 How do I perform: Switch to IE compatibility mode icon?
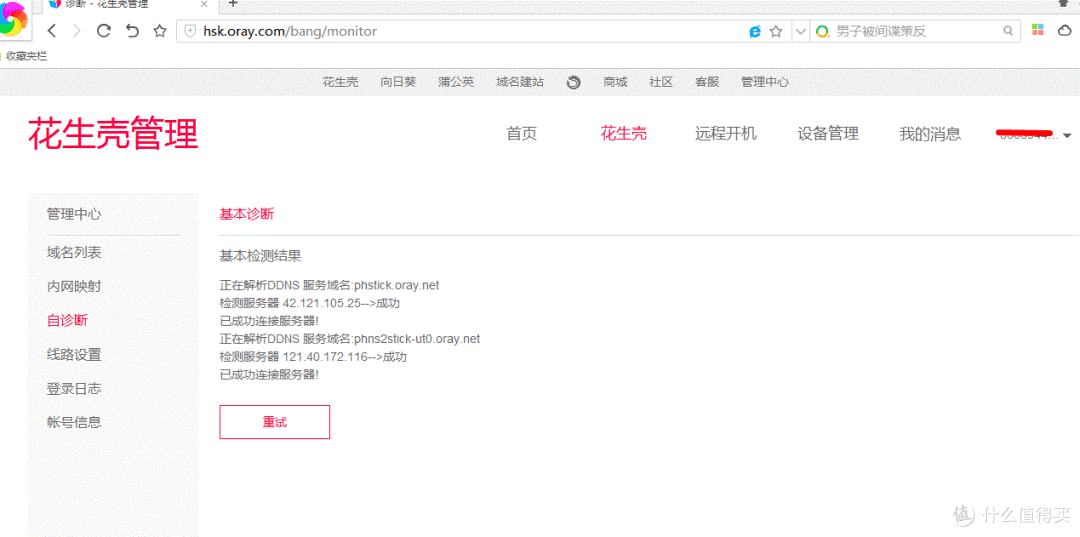756,31
